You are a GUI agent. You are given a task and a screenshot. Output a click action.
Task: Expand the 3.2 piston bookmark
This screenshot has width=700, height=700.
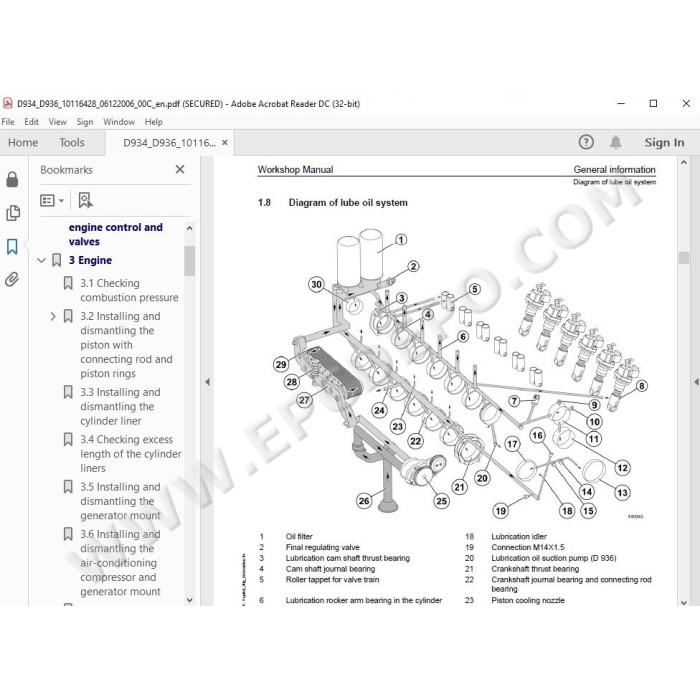pyautogui.click(x=53, y=316)
